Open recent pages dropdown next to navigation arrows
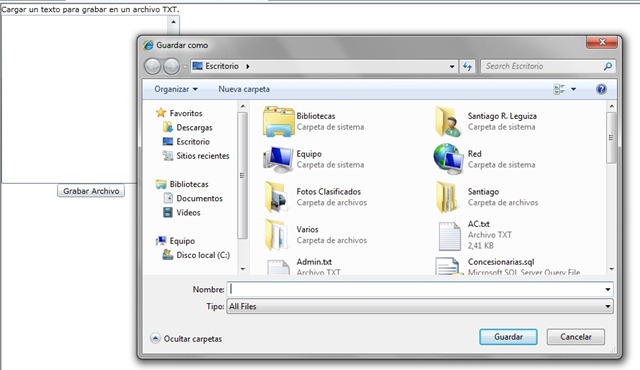The width and height of the screenshot is (640, 370). 184,66
